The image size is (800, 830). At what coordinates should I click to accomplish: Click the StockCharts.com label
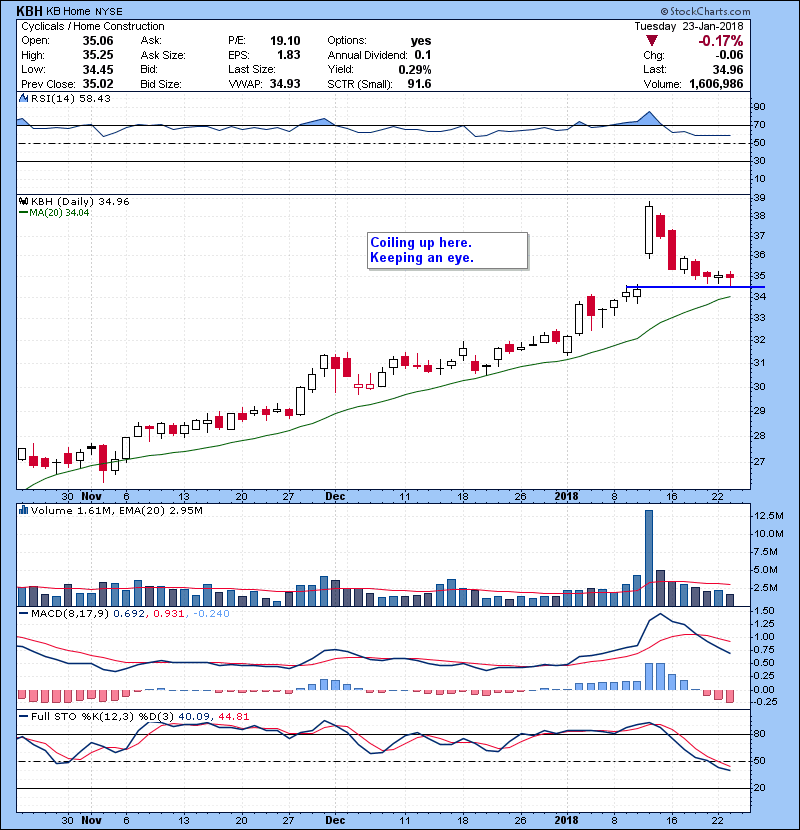[x=705, y=11]
